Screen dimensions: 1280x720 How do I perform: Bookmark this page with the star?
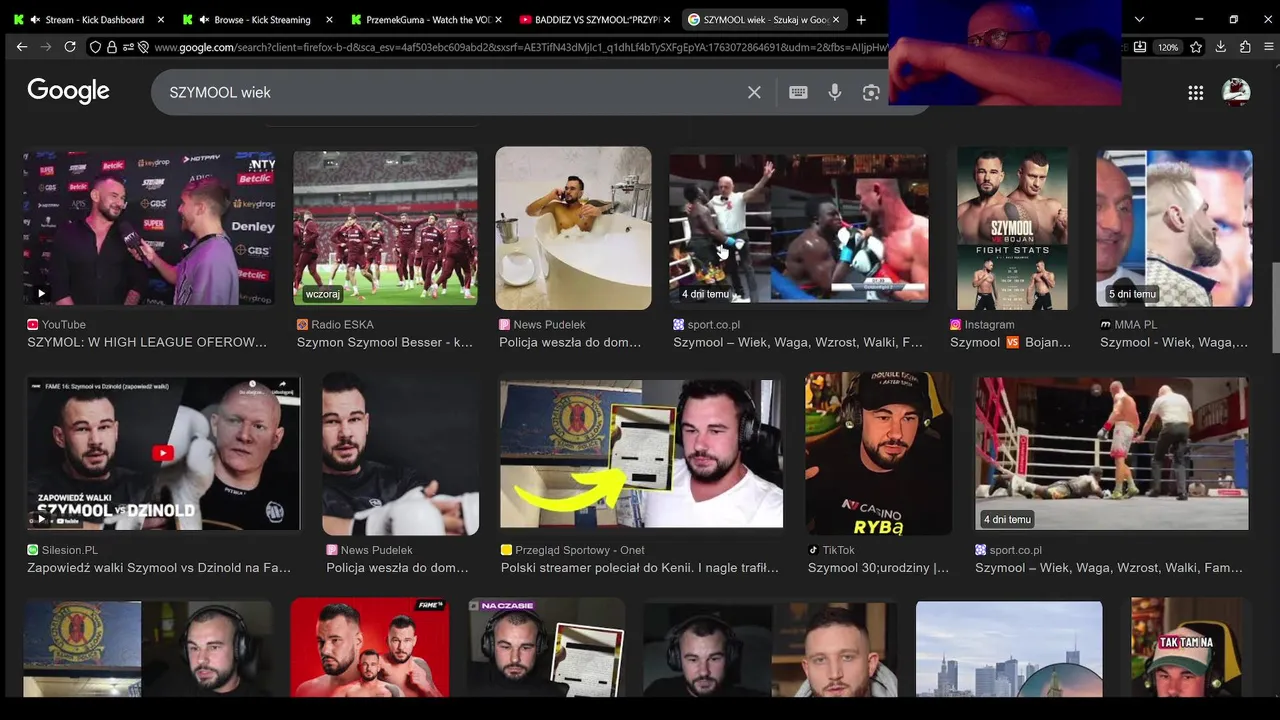[1196, 47]
